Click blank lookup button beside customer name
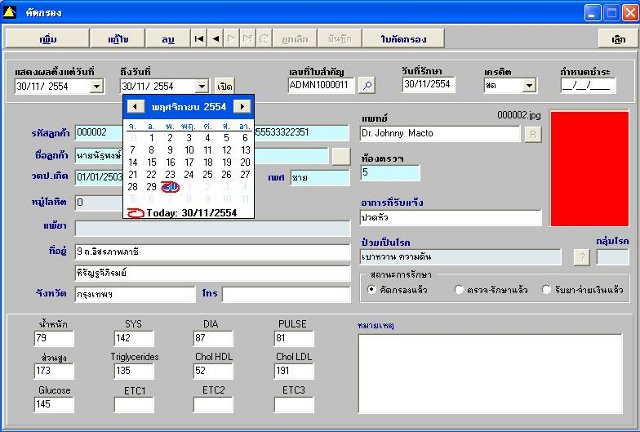Viewport: 640px width, 432px height. [x=341, y=156]
